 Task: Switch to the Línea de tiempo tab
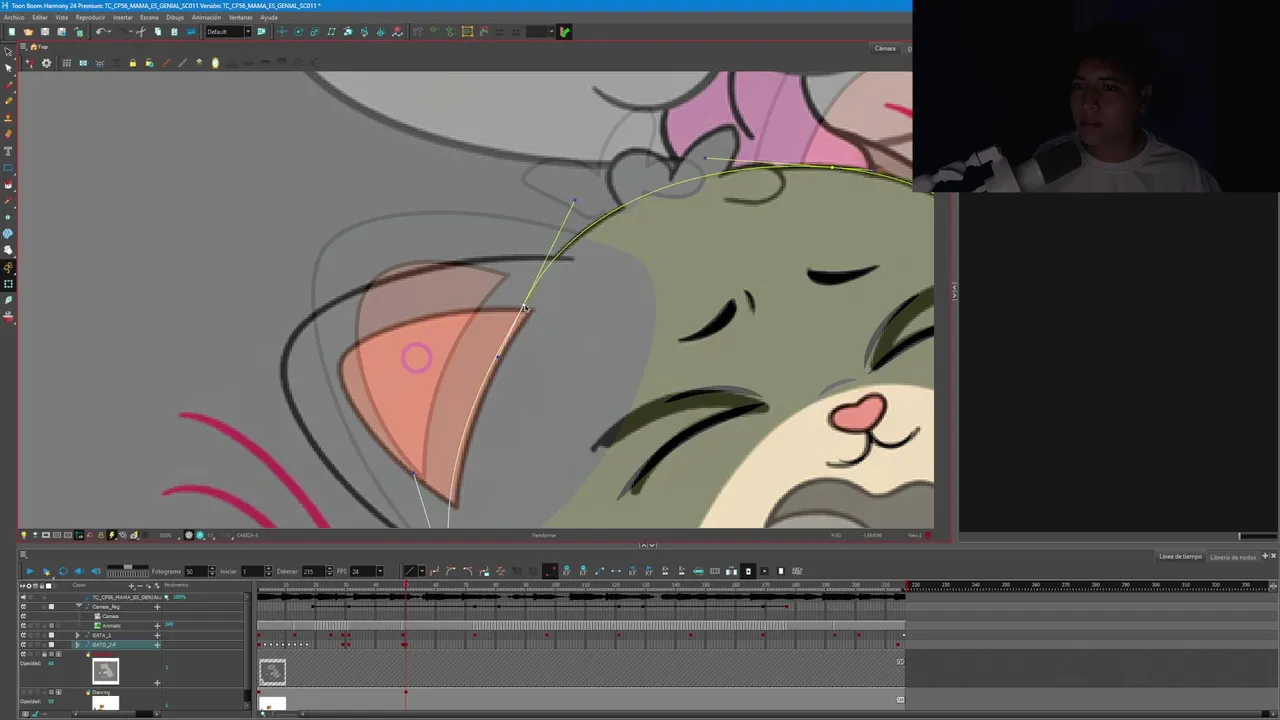click(1180, 557)
